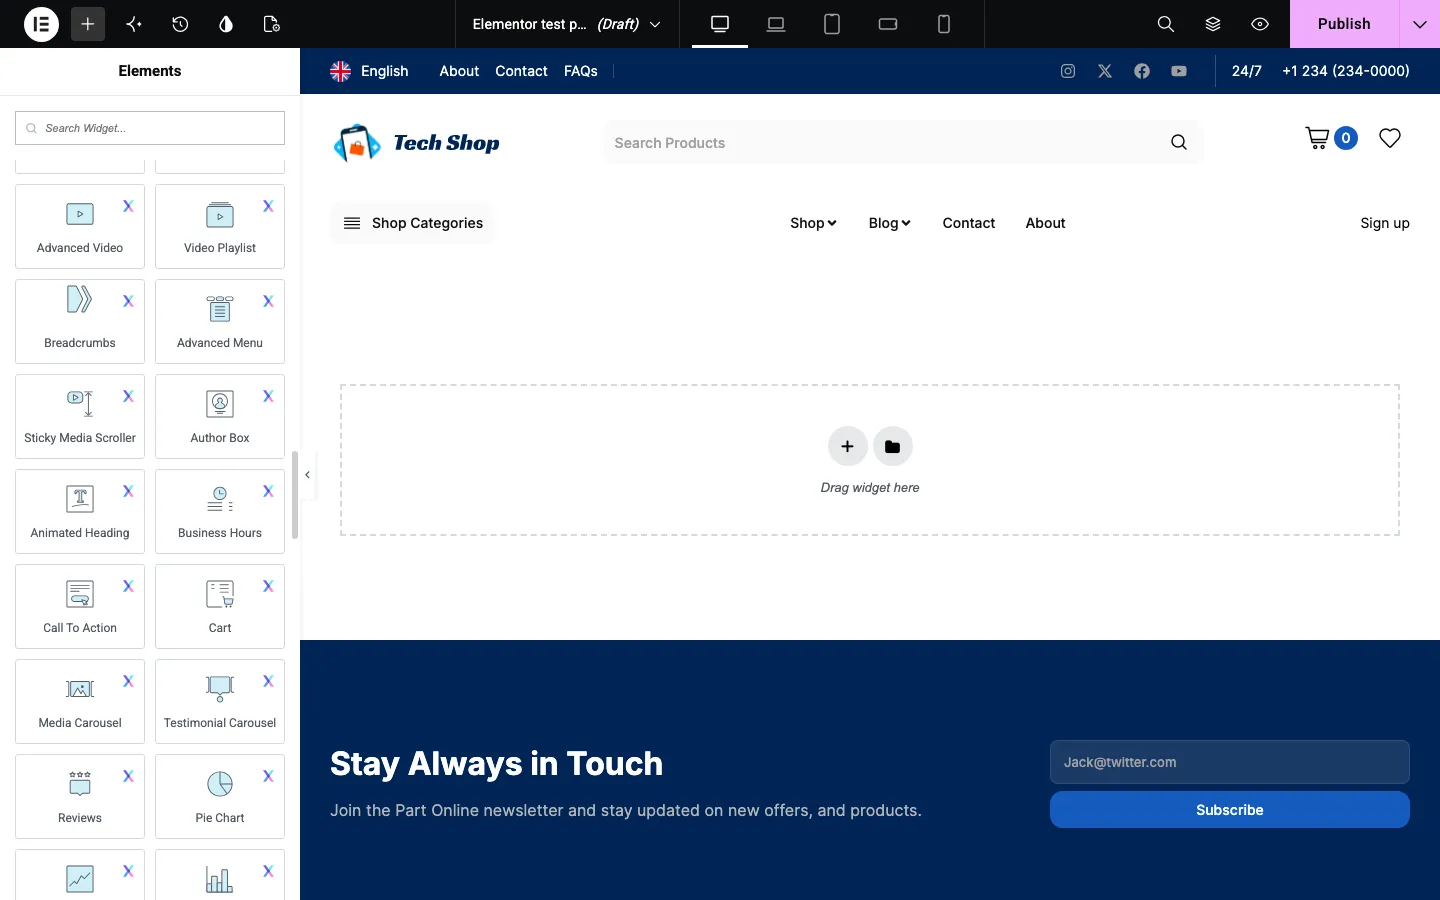Click the Sign up link

click(1385, 223)
